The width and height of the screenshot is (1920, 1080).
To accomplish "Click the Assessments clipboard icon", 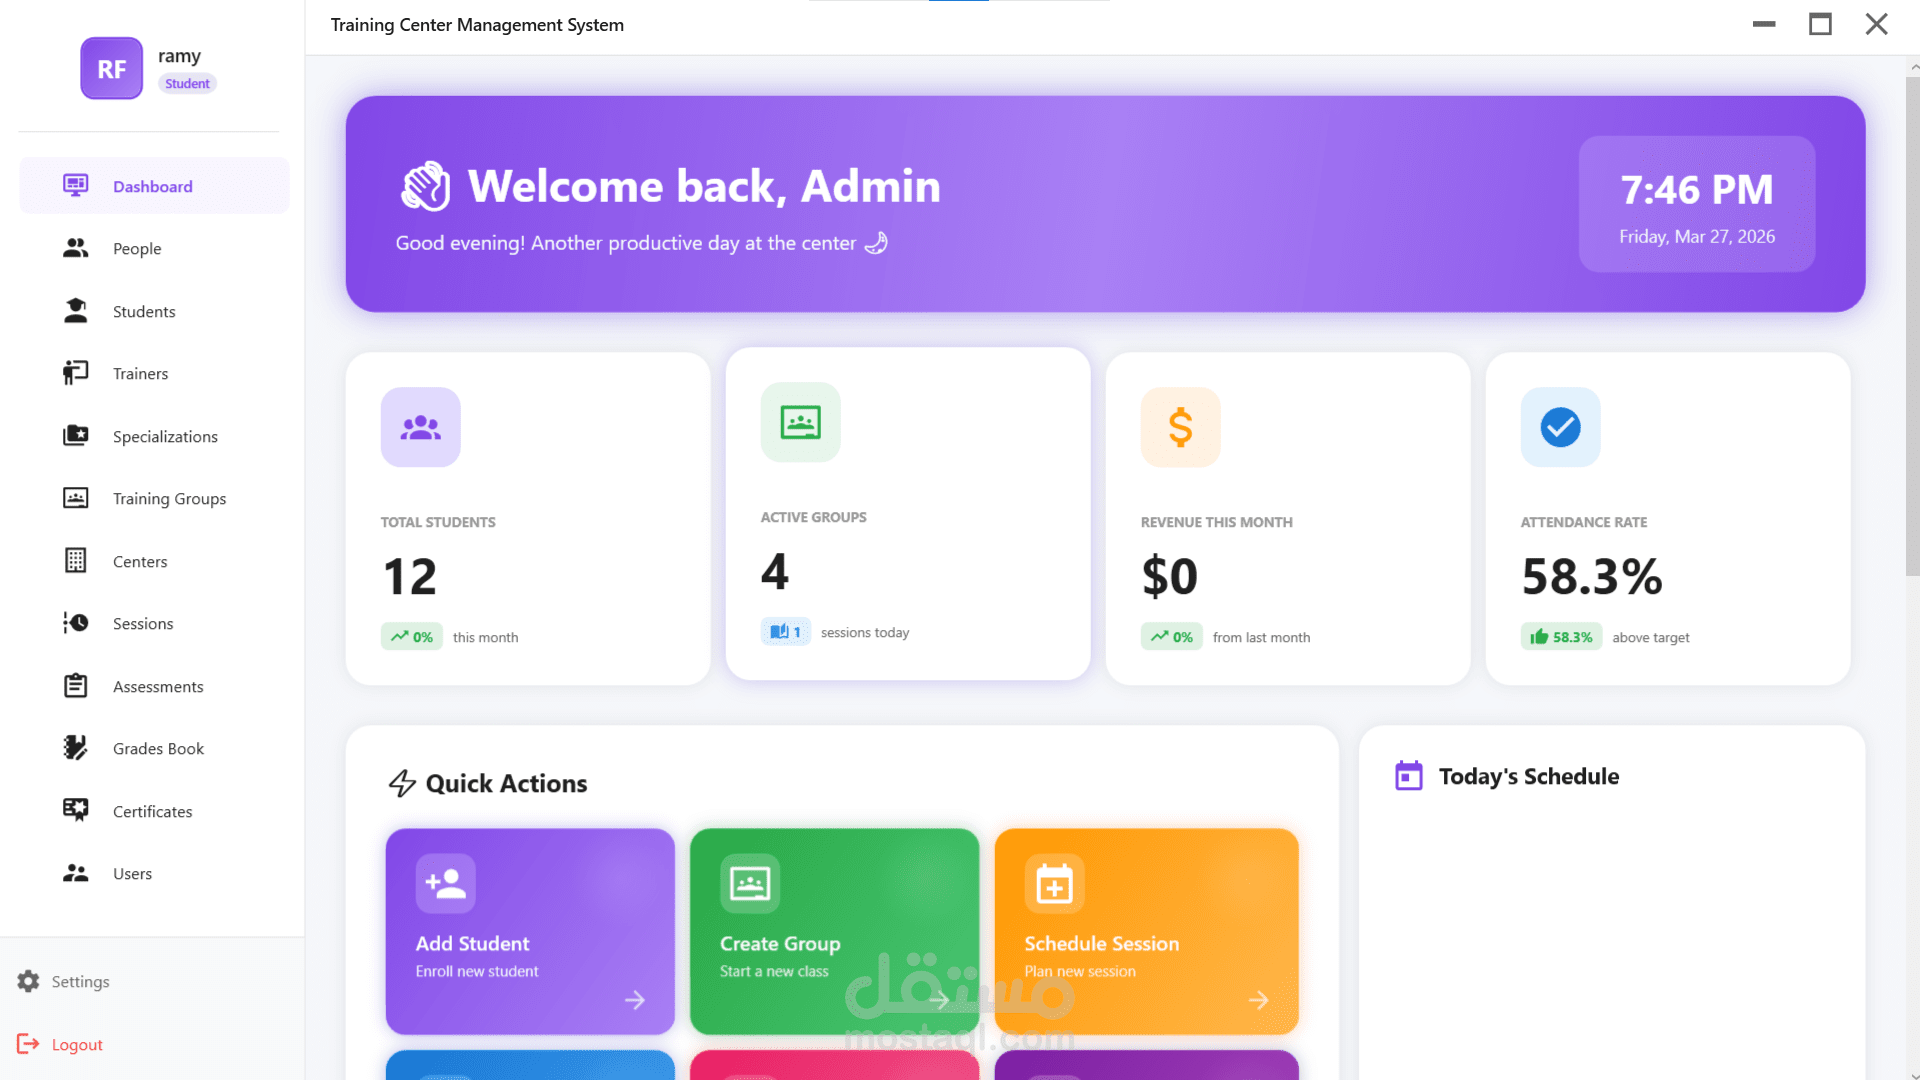I will [76, 686].
